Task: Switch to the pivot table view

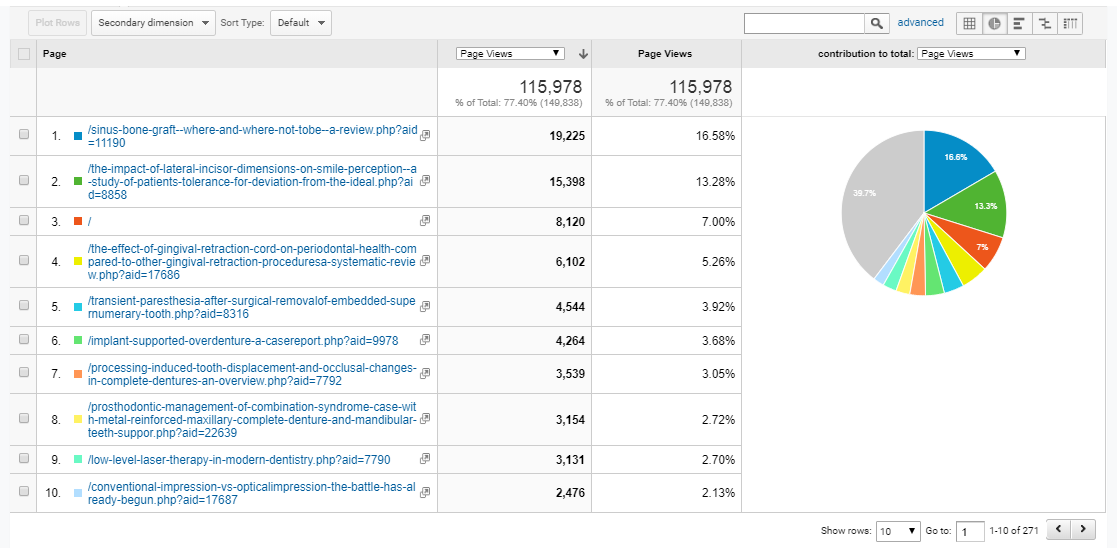Action: click(x=1070, y=23)
